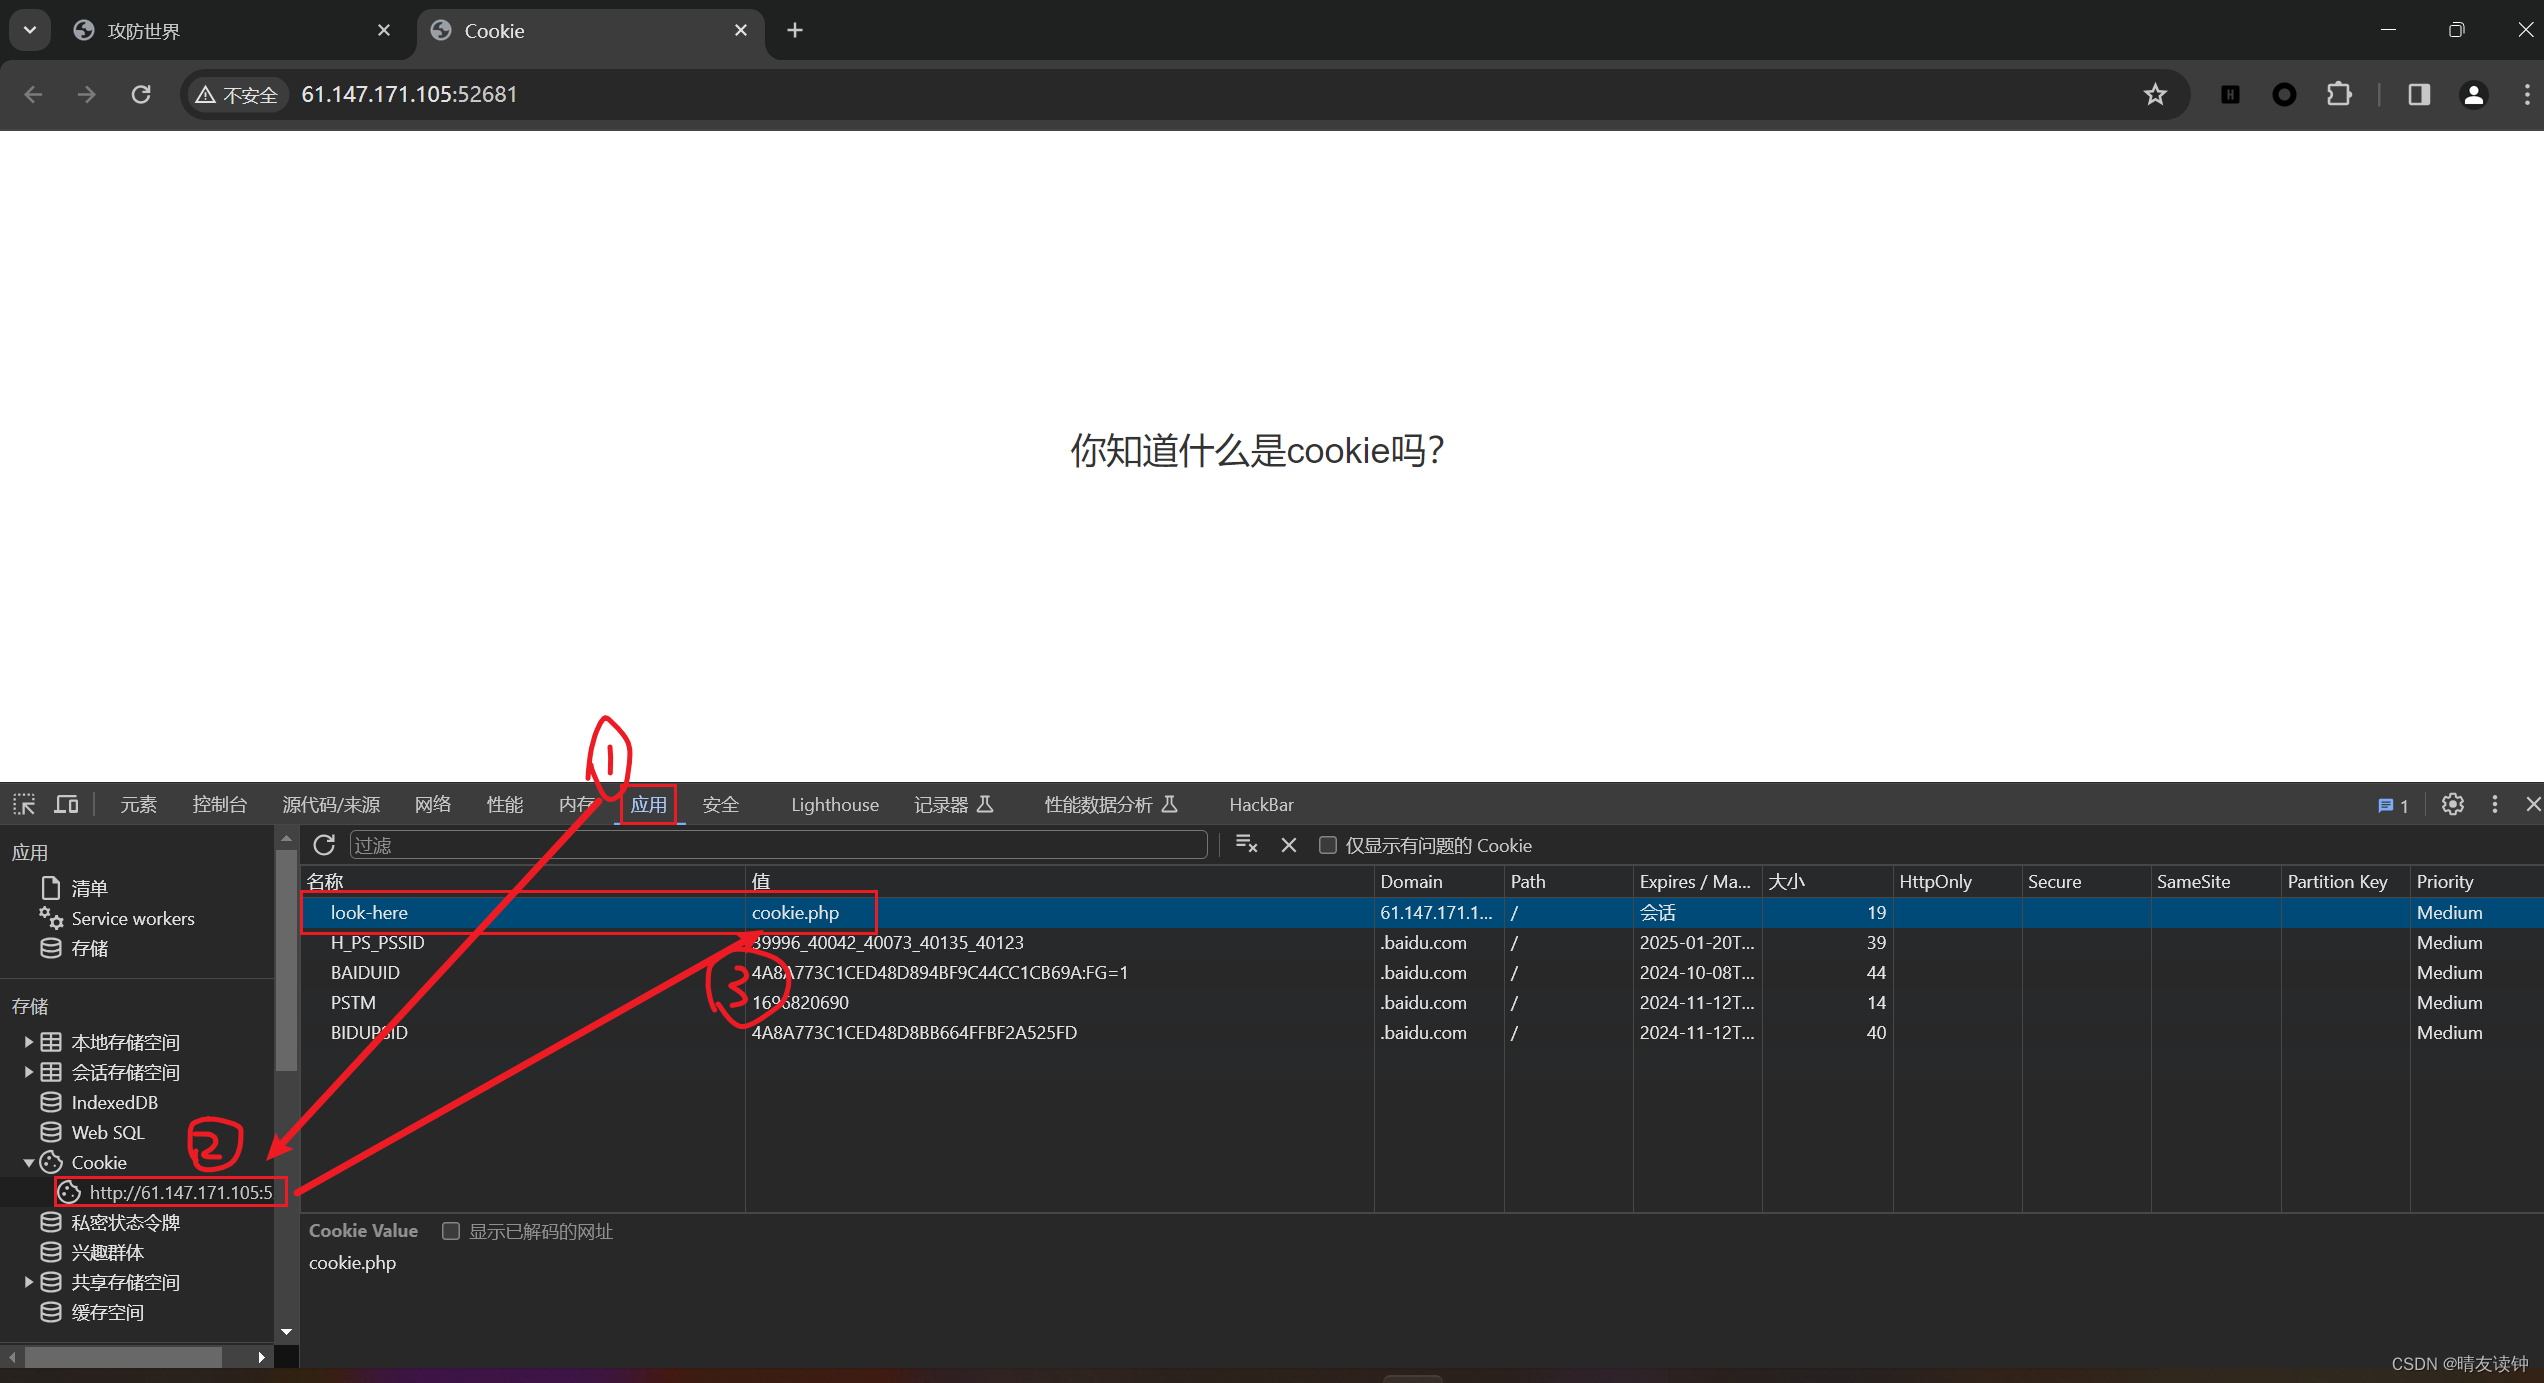Toggle the device toolbar icon in DevTools
Viewport: 2544px width, 1383px height.
click(65, 804)
